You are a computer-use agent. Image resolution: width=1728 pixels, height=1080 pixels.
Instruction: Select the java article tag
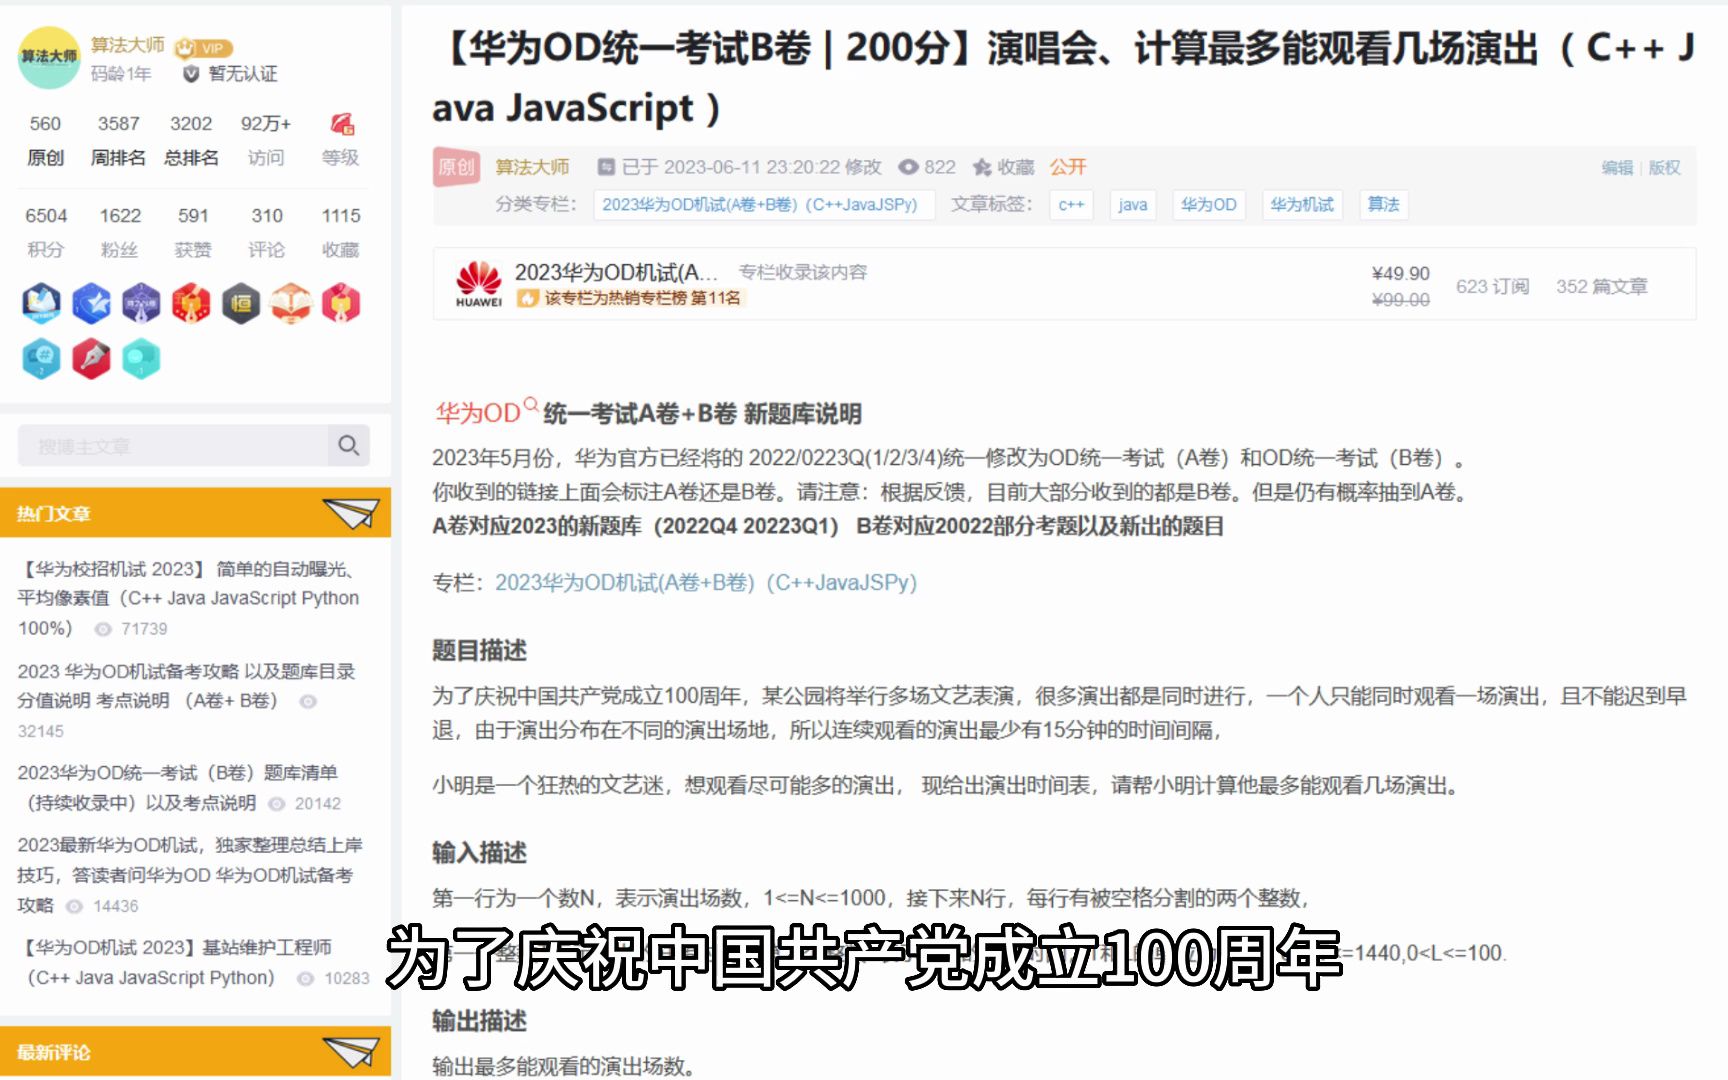1132,204
